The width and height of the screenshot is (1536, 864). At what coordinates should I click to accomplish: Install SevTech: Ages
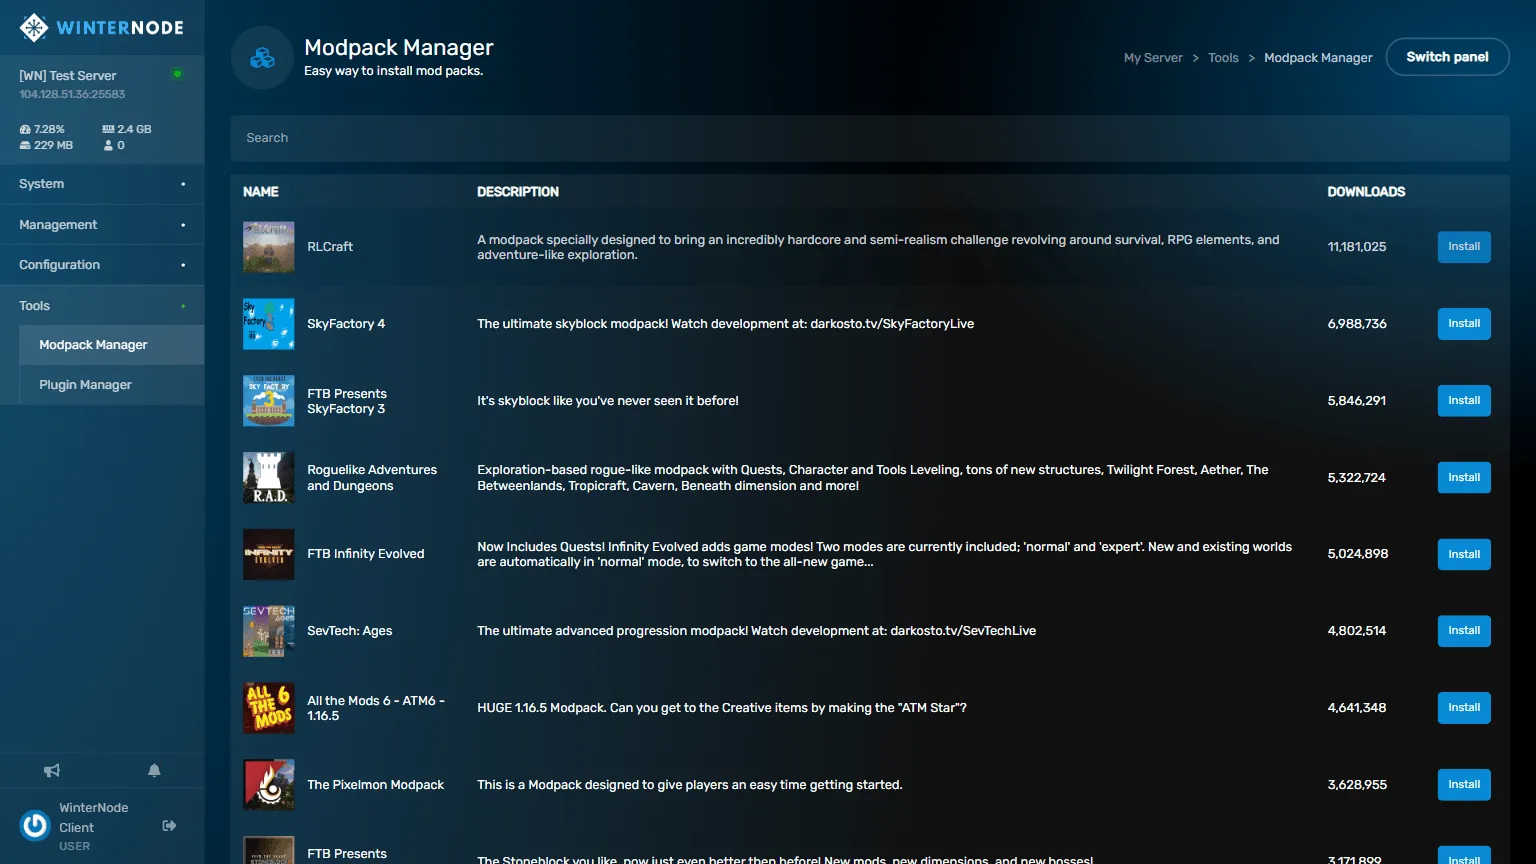pyautogui.click(x=1464, y=631)
